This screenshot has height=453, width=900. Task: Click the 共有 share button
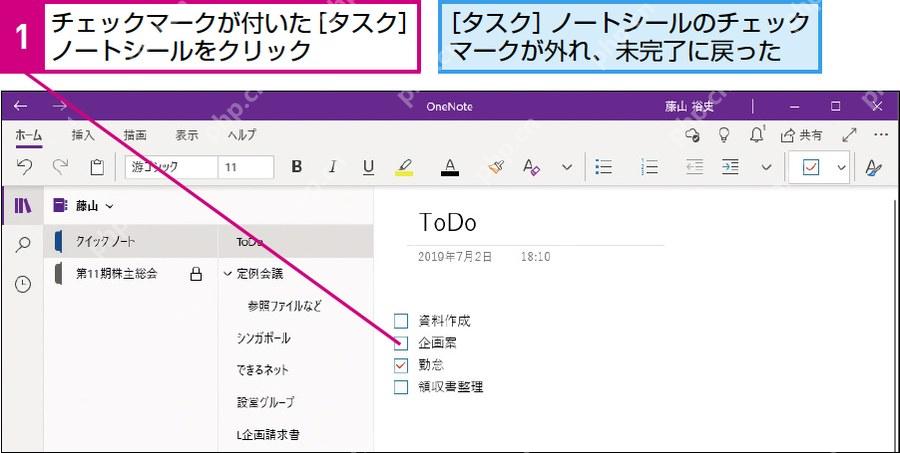(801, 135)
